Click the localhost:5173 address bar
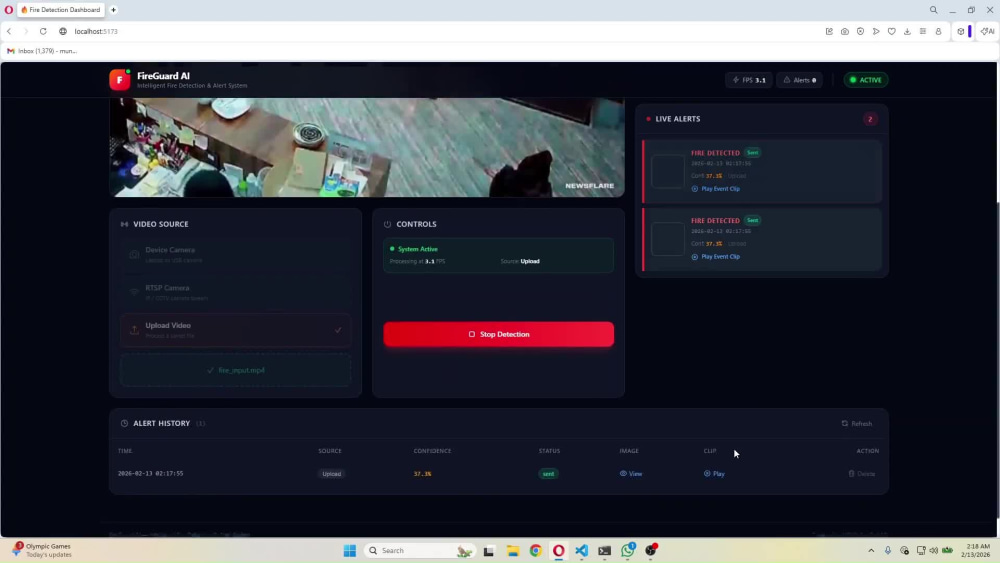Image resolution: width=1000 pixels, height=563 pixels. [96, 31]
